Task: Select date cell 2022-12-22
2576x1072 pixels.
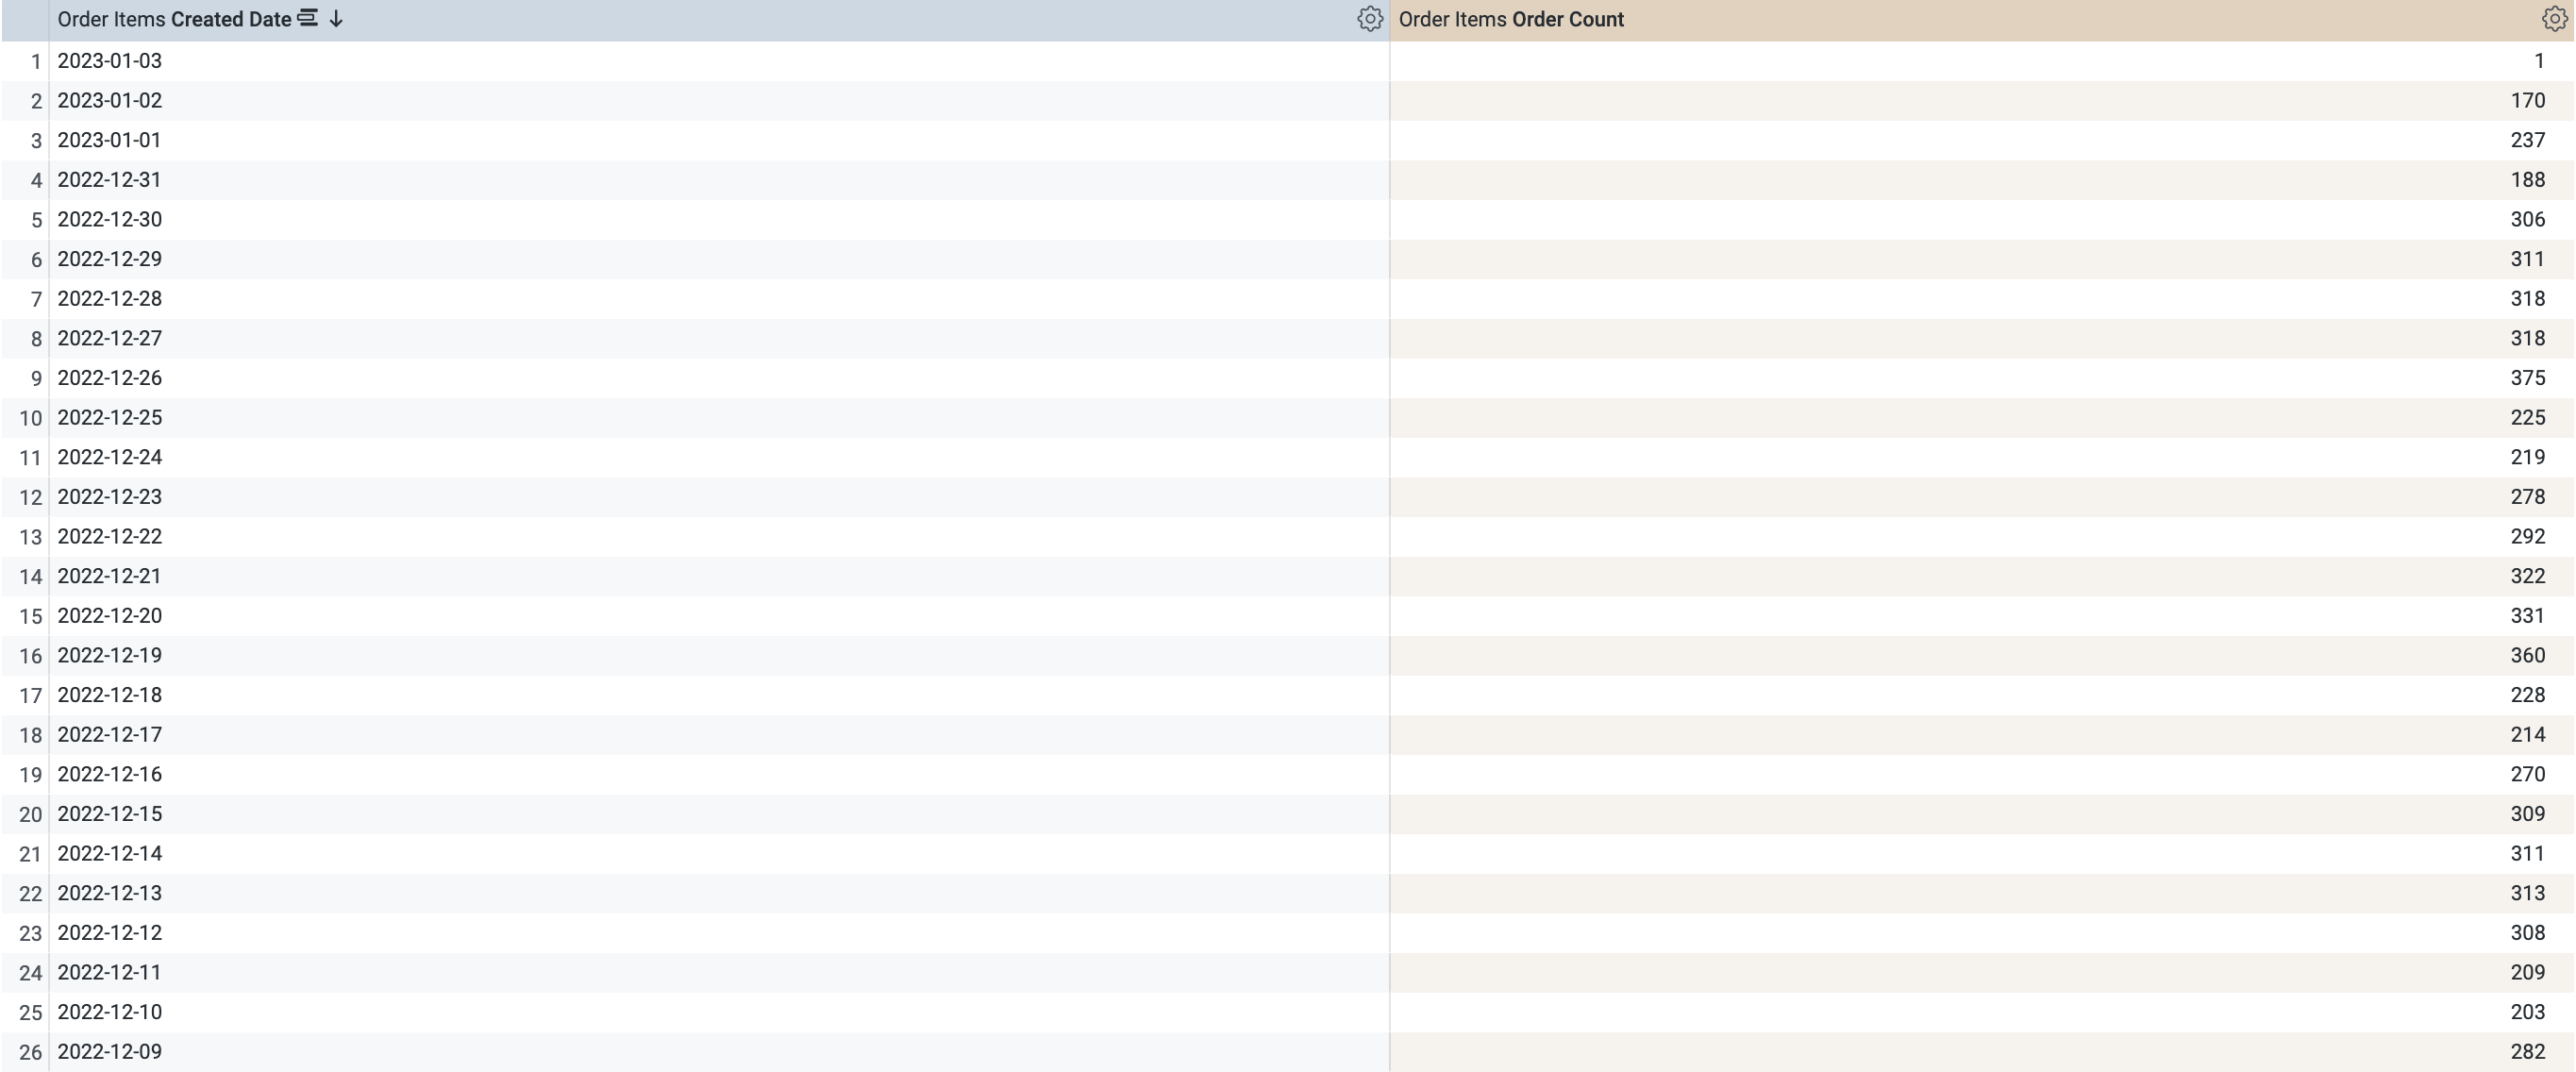Action: tap(109, 537)
